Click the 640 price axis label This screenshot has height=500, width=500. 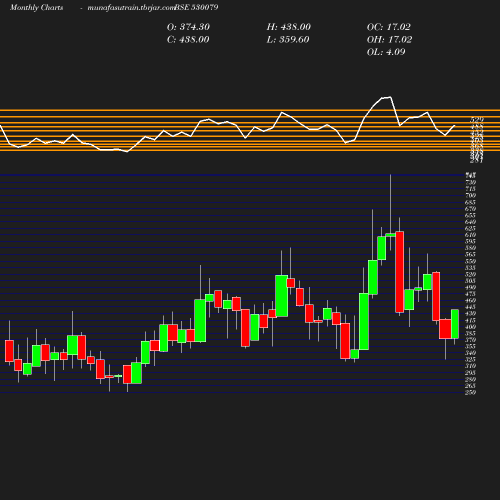471,222
